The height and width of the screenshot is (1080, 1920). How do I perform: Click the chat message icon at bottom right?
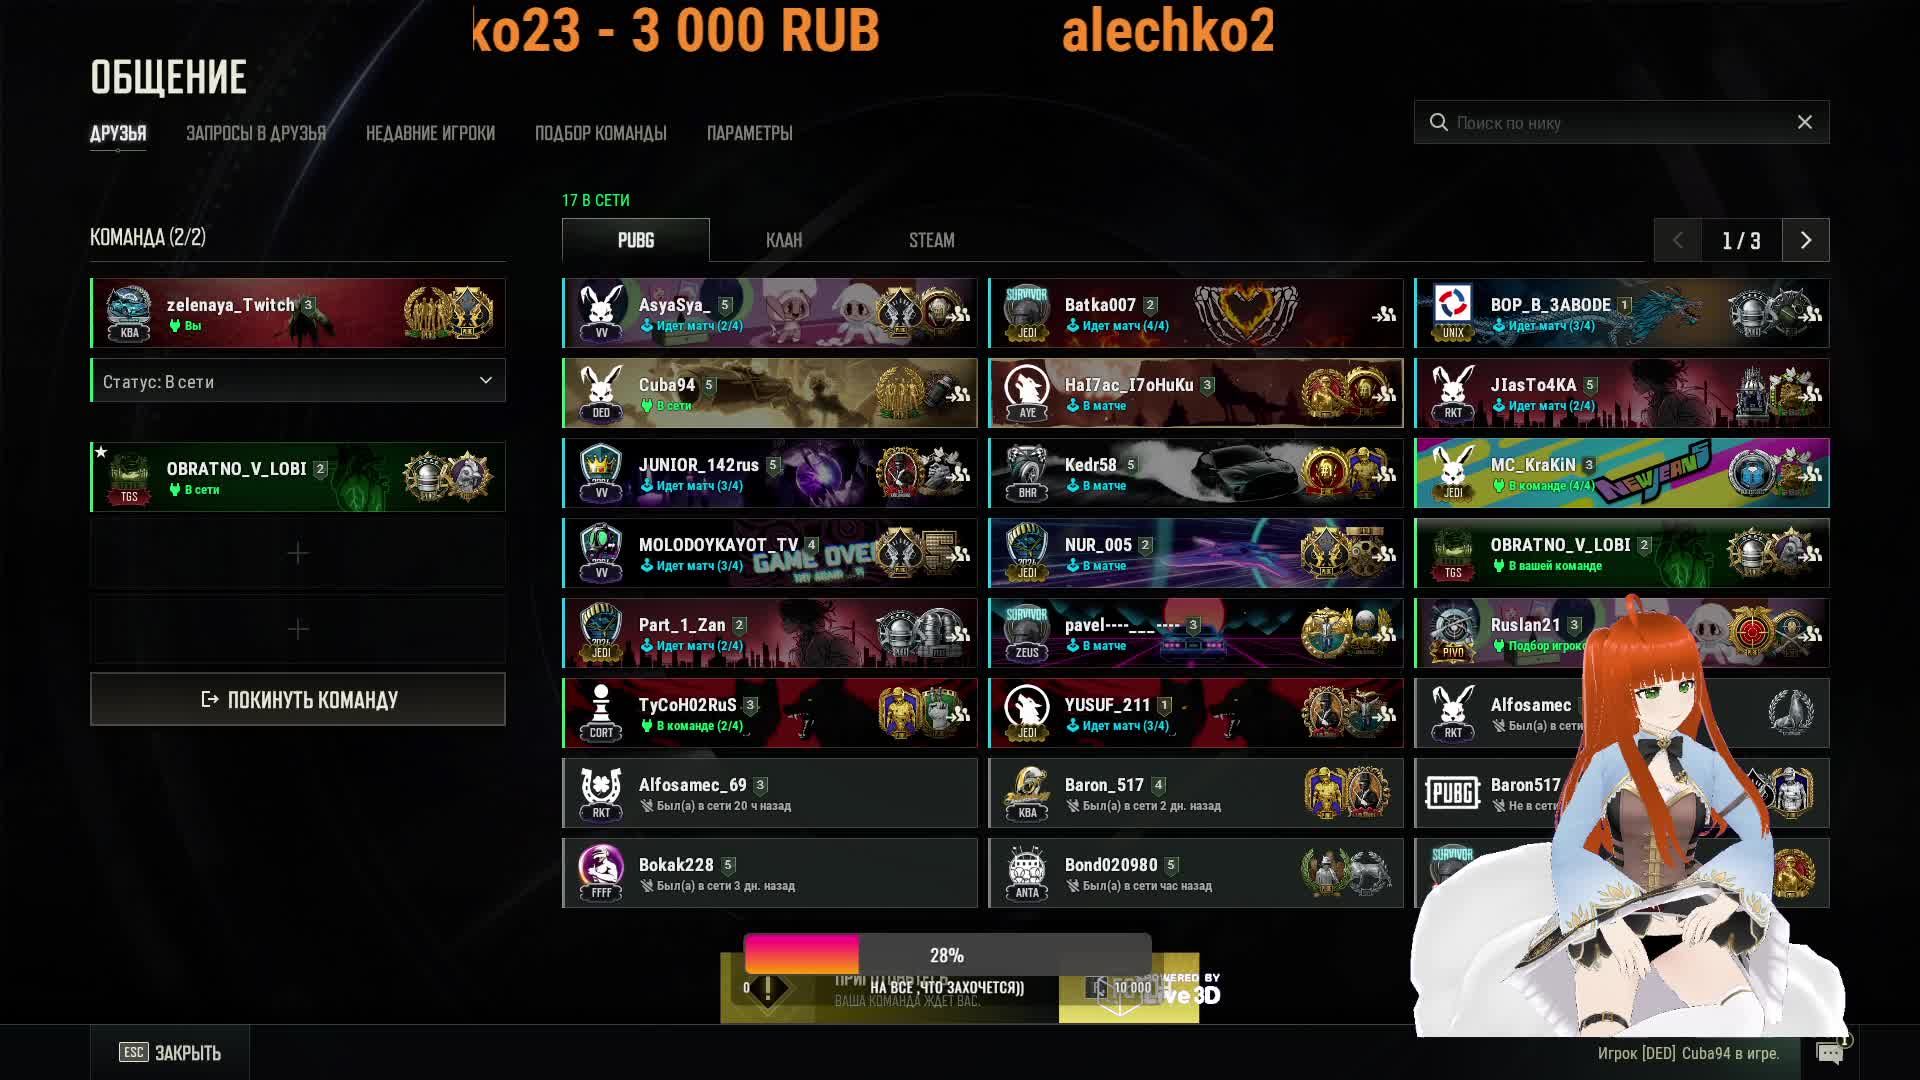[1830, 1053]
